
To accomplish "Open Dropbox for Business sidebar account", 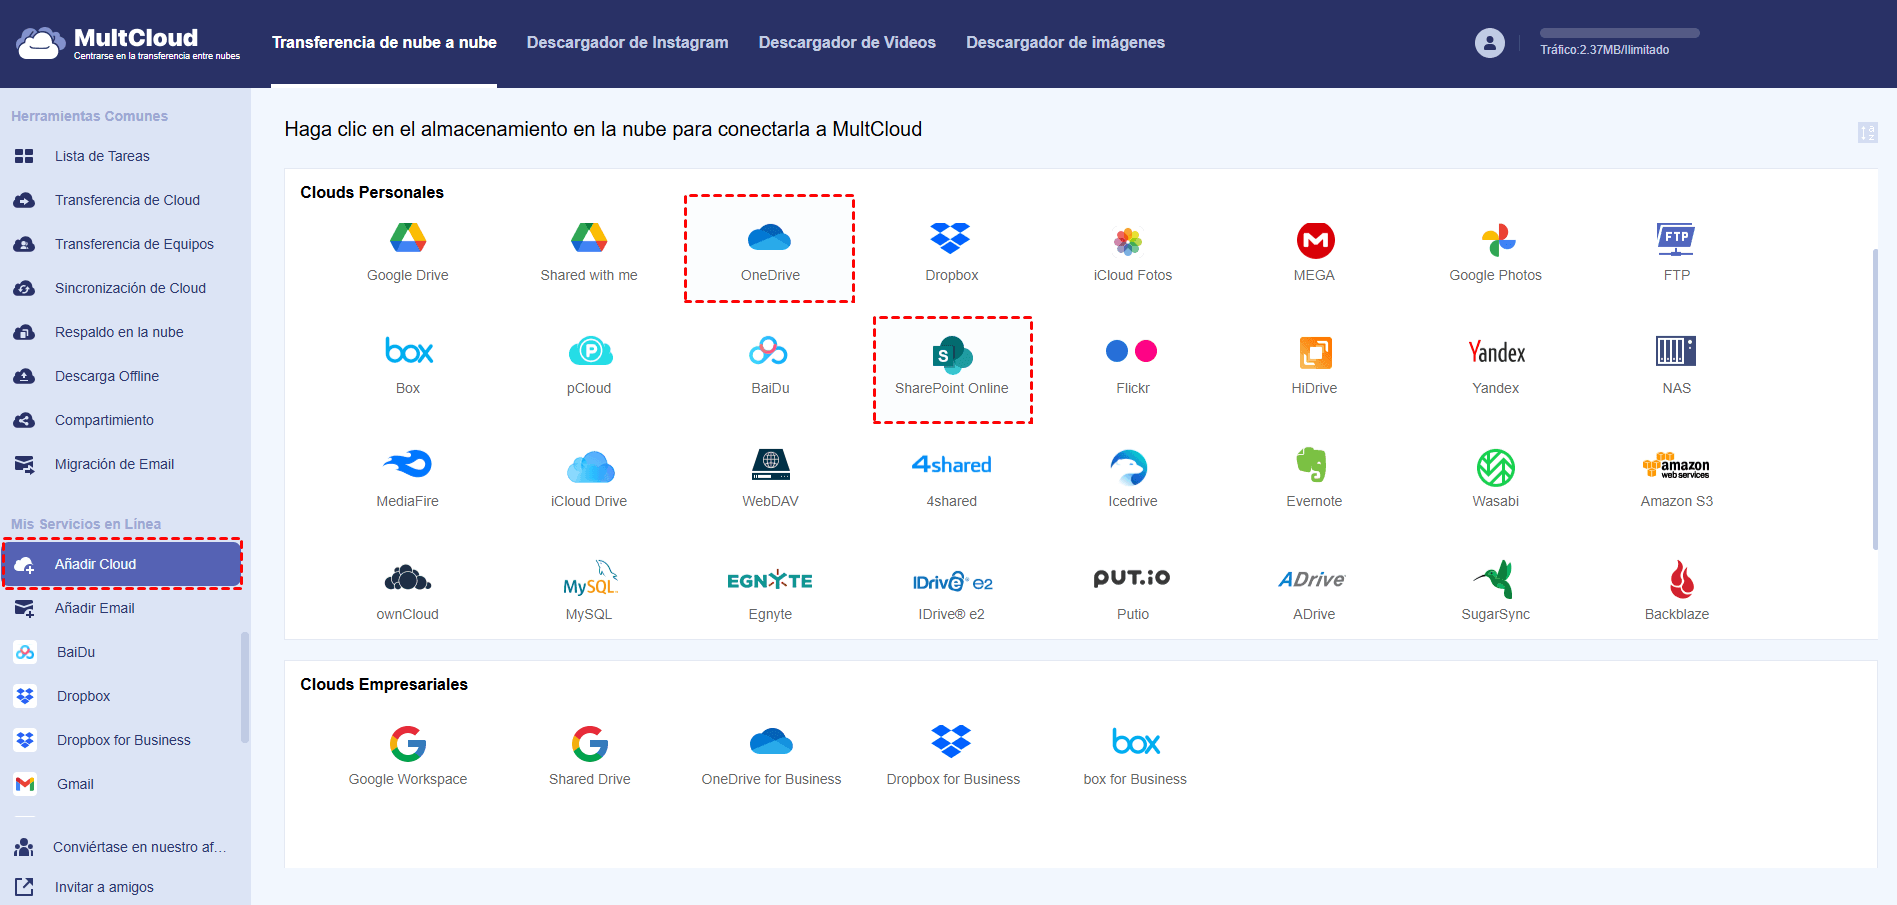I will 122,740.
